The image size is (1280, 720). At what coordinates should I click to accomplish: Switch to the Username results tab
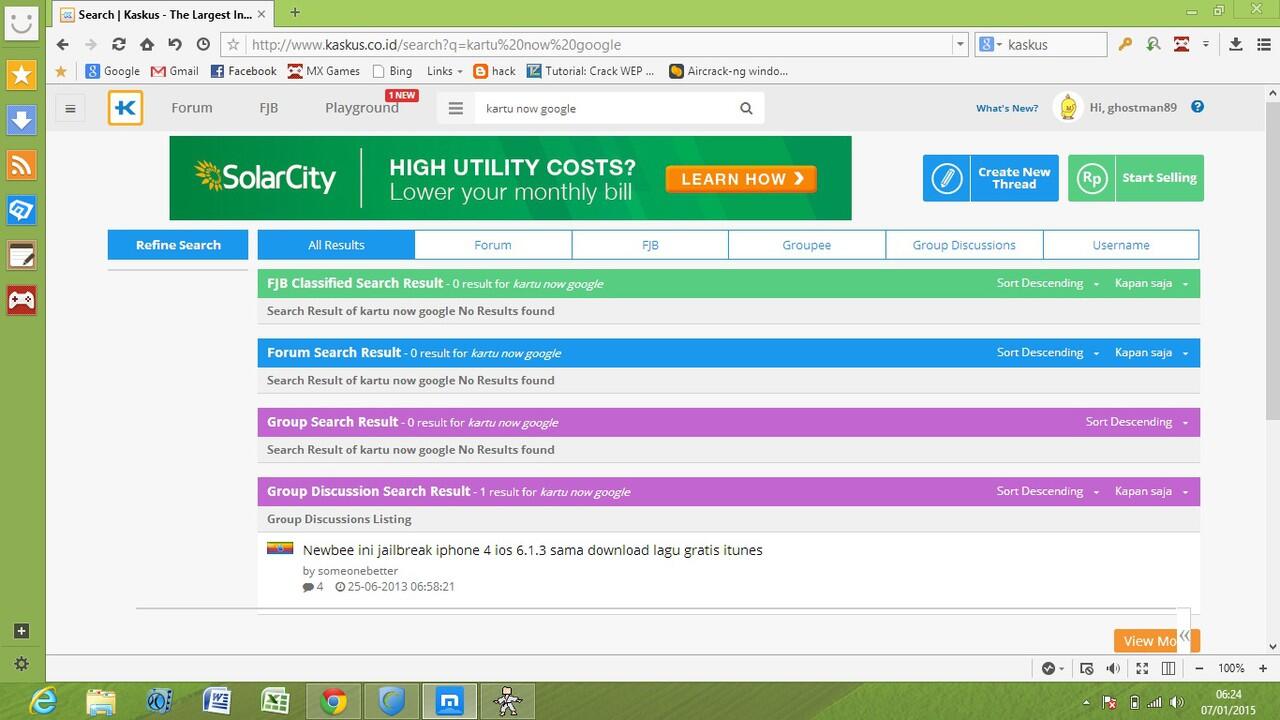(1121, 245)
